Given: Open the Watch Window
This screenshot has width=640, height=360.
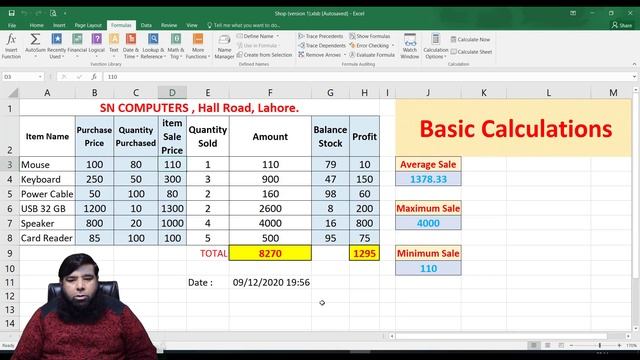Looking at the screenshot, I should tap(410, 46).
